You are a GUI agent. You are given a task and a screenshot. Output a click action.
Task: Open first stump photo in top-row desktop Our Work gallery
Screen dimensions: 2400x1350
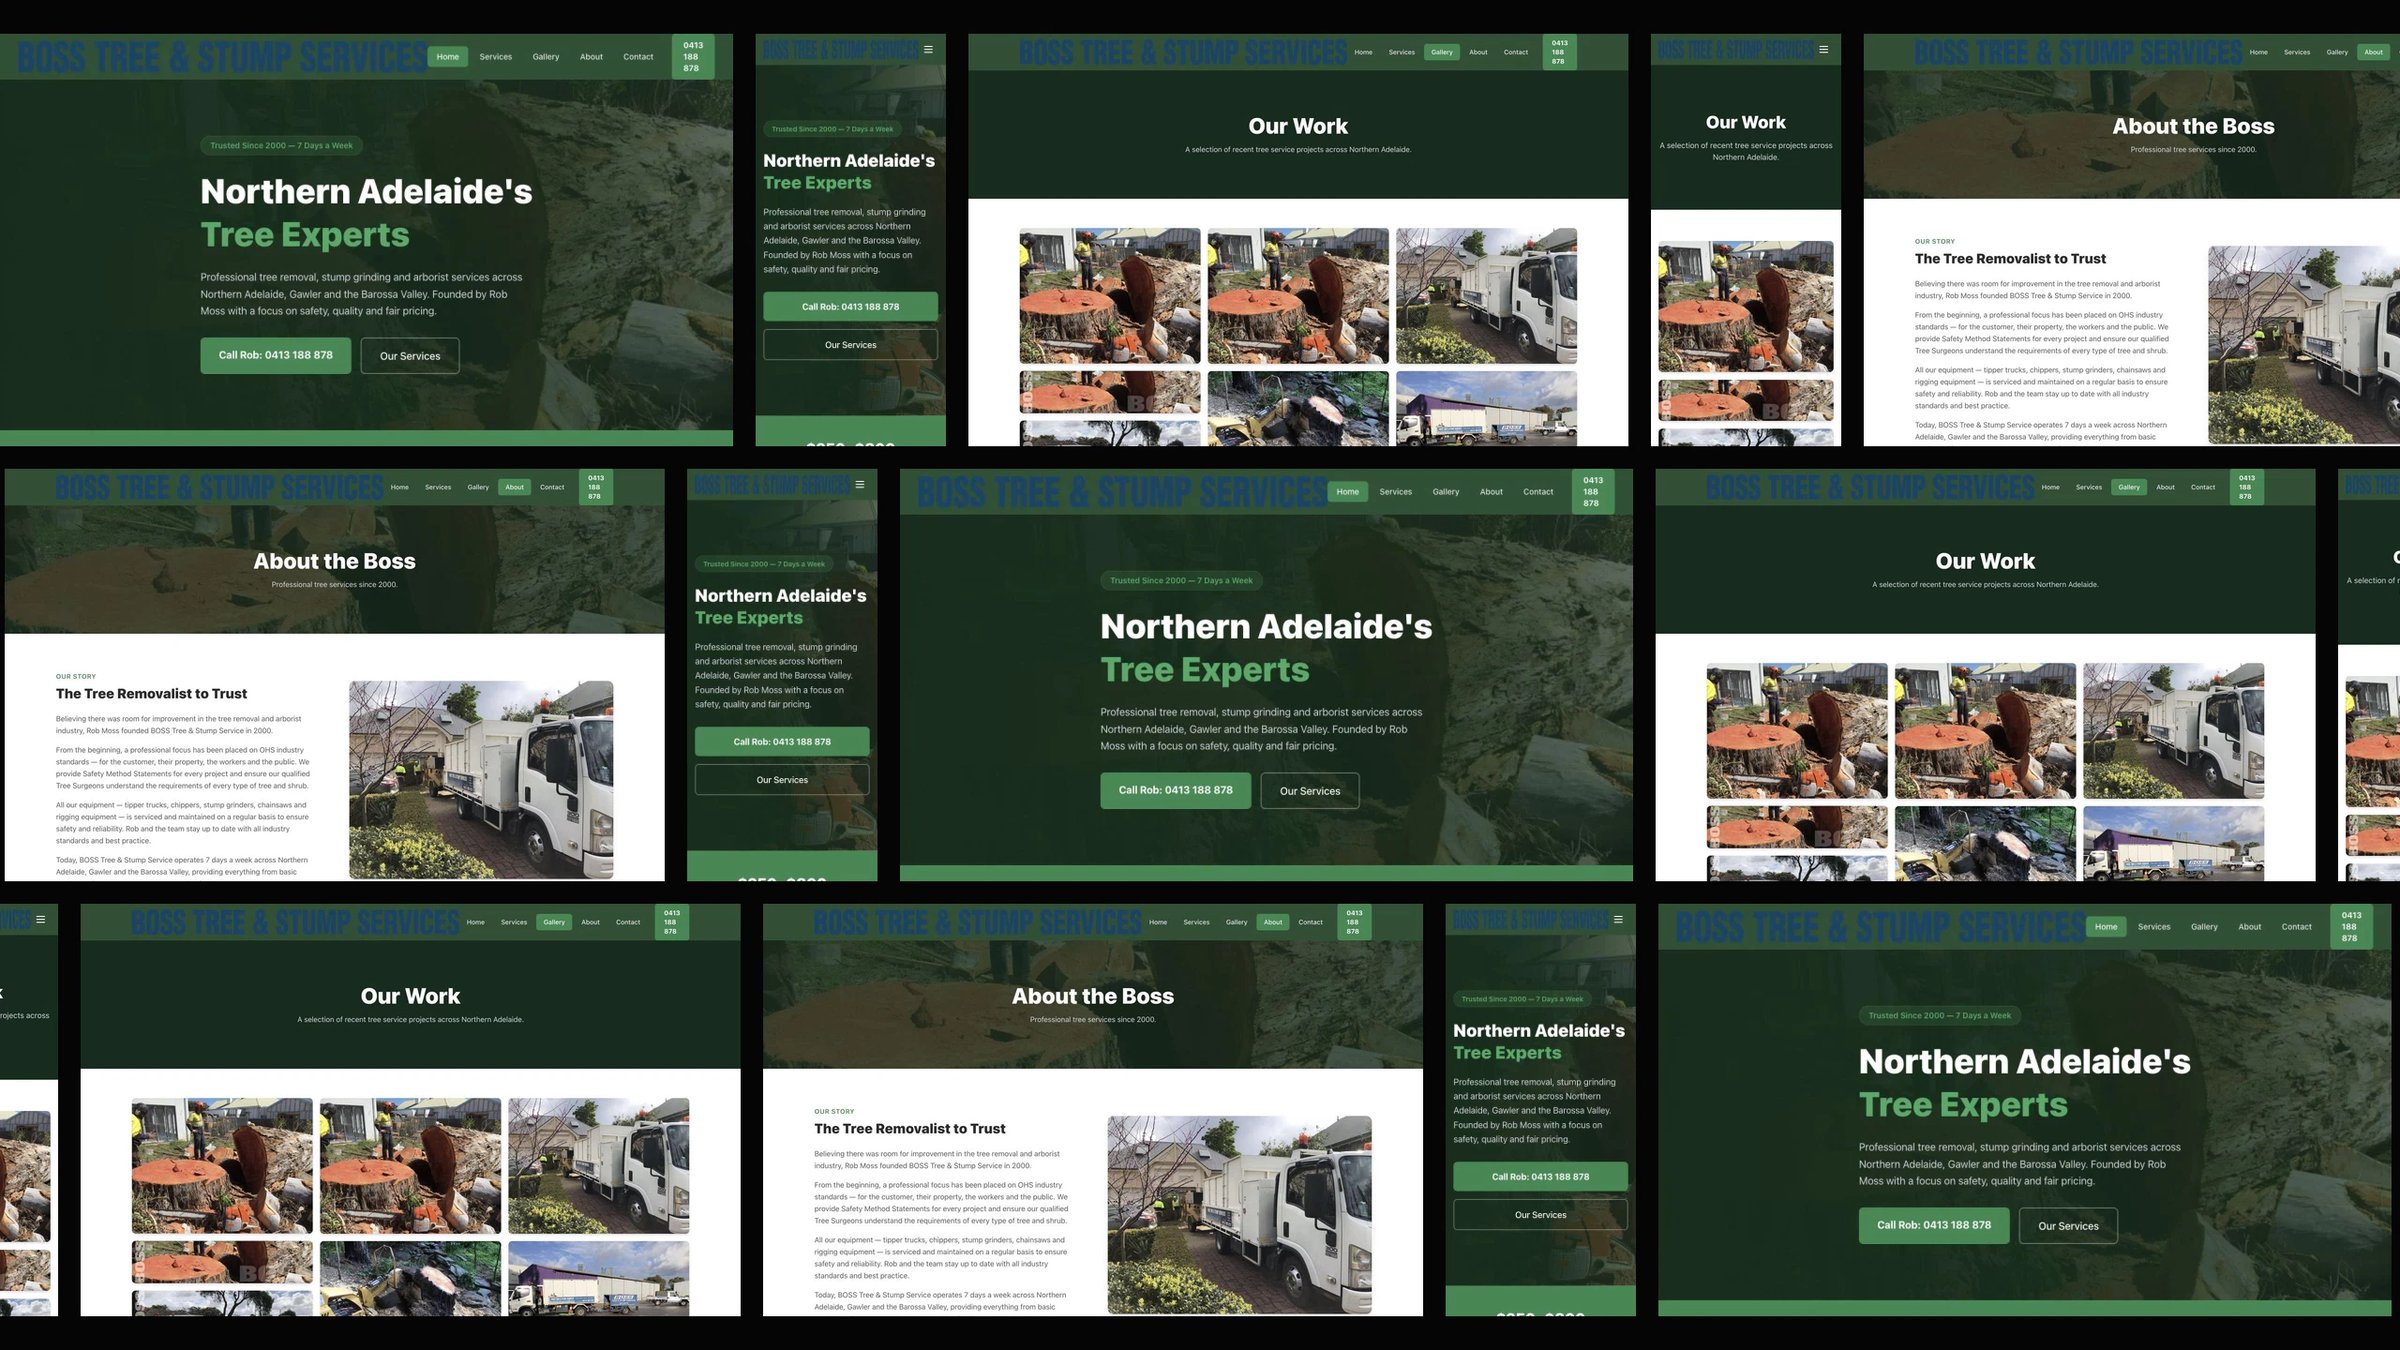pyautogui.click(x=1110, y=296)
